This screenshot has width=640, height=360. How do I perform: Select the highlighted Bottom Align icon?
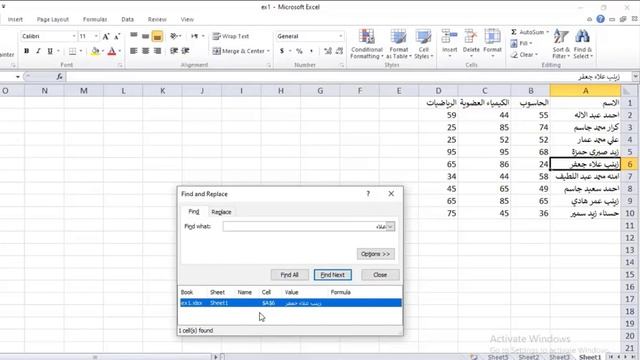[157, 36]
